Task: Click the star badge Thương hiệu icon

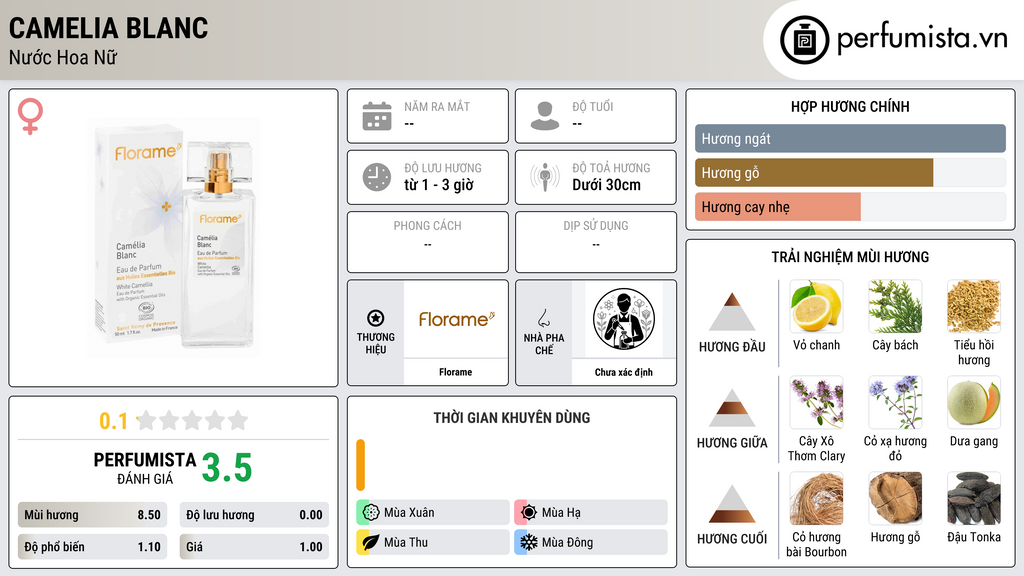Action: 376,318
